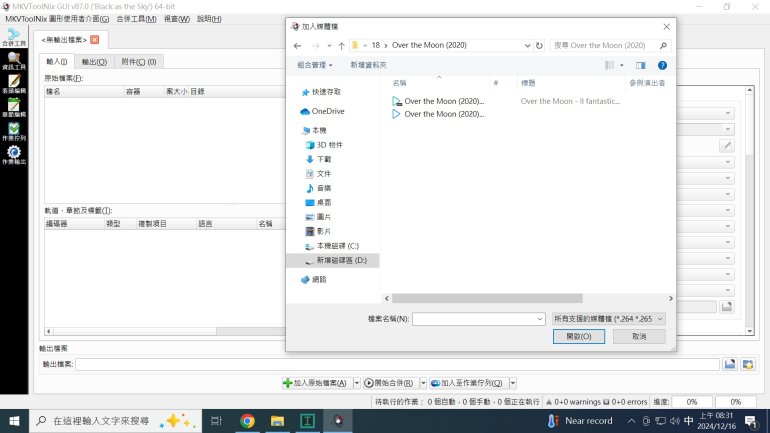770x433 pixels.
Task: Expand the address bar path dropdown
Action: (527, 45)
